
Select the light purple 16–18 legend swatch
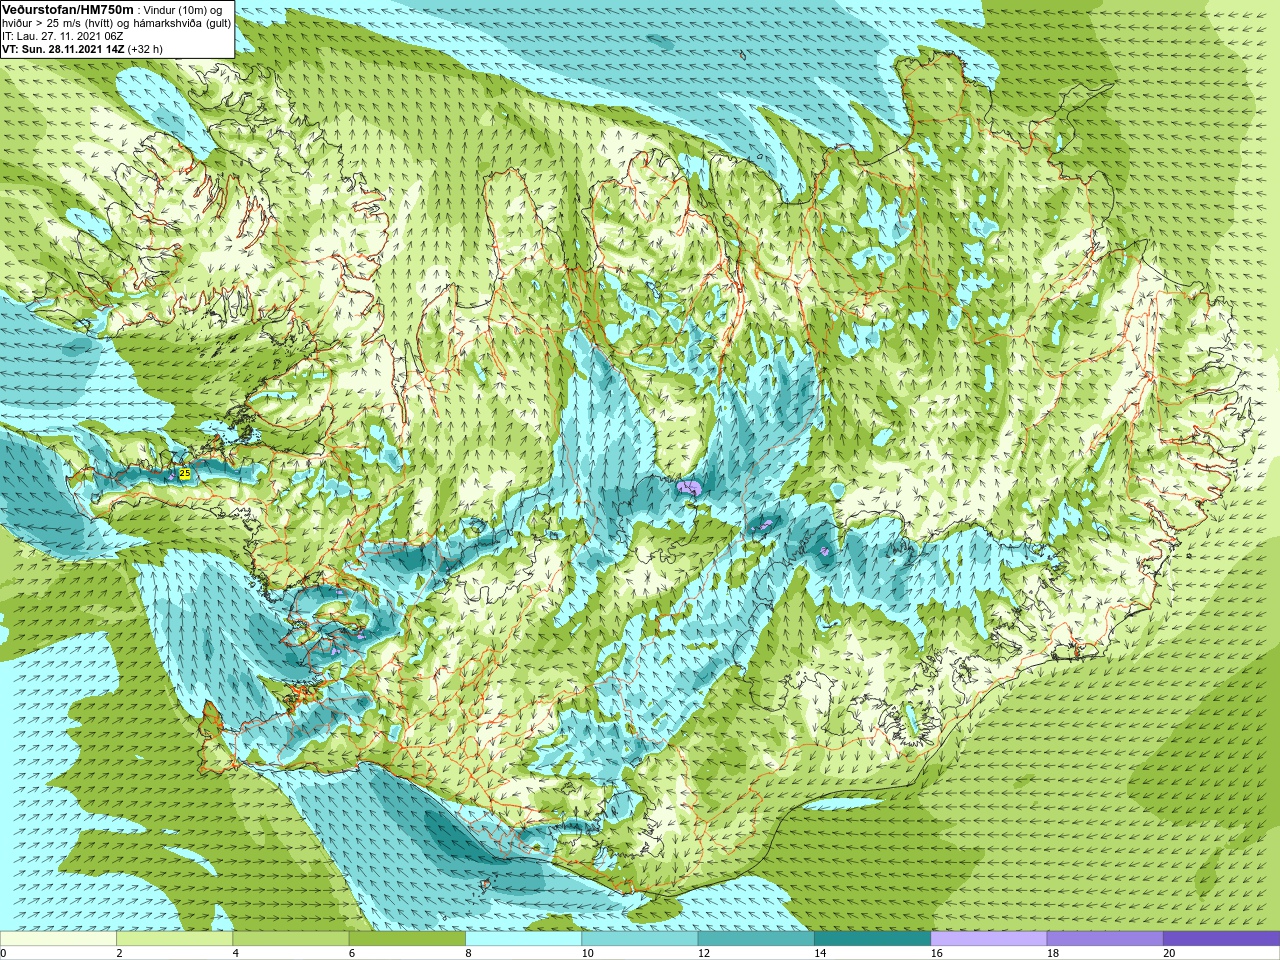point(989,939)
